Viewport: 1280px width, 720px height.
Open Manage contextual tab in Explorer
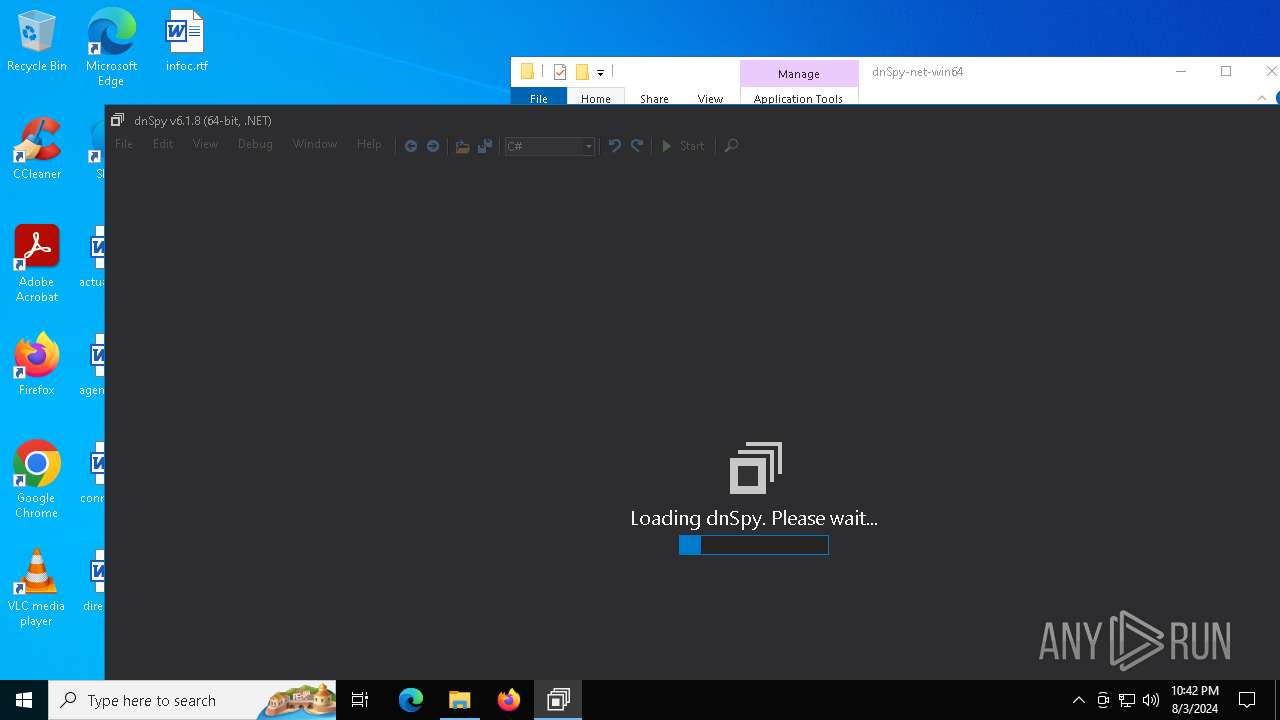point(799,73)
